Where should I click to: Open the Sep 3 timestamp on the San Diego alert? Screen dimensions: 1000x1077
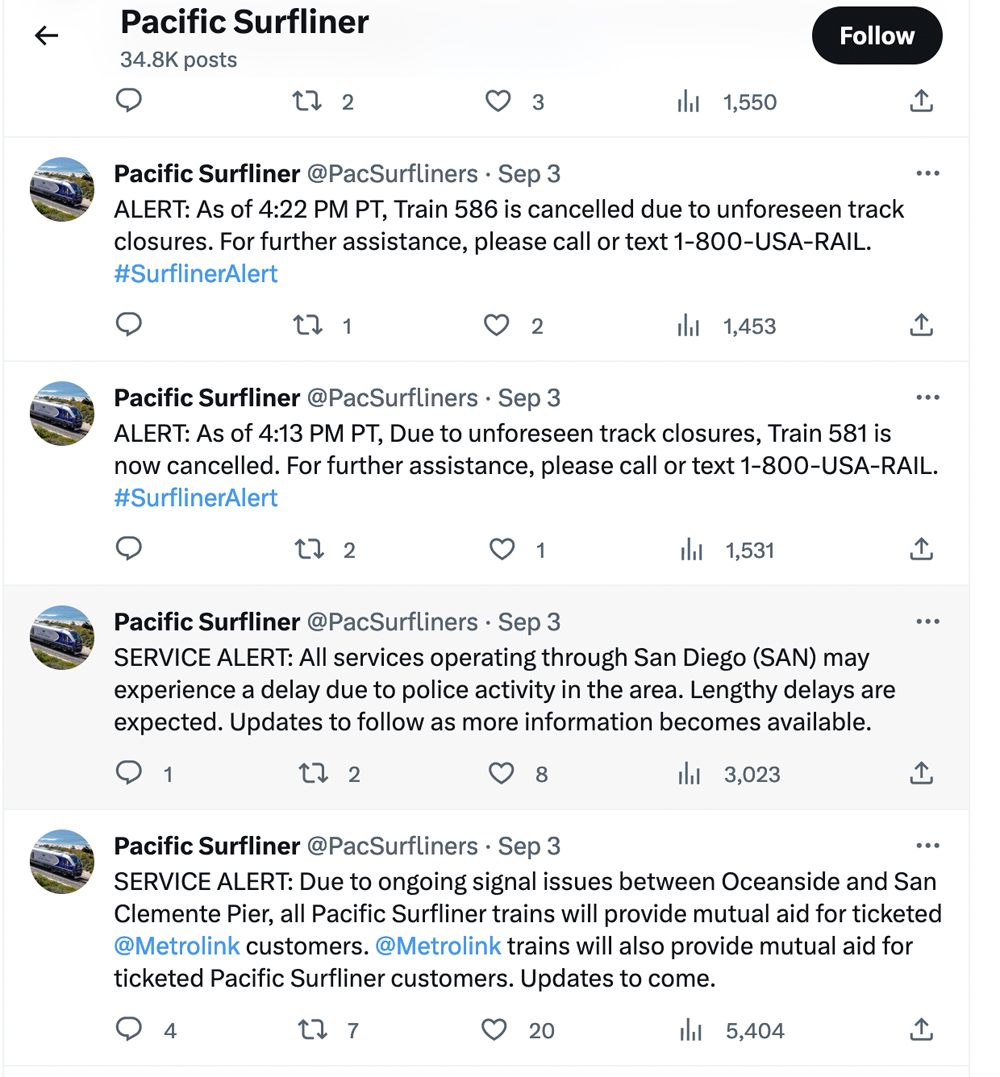(530, 621)
